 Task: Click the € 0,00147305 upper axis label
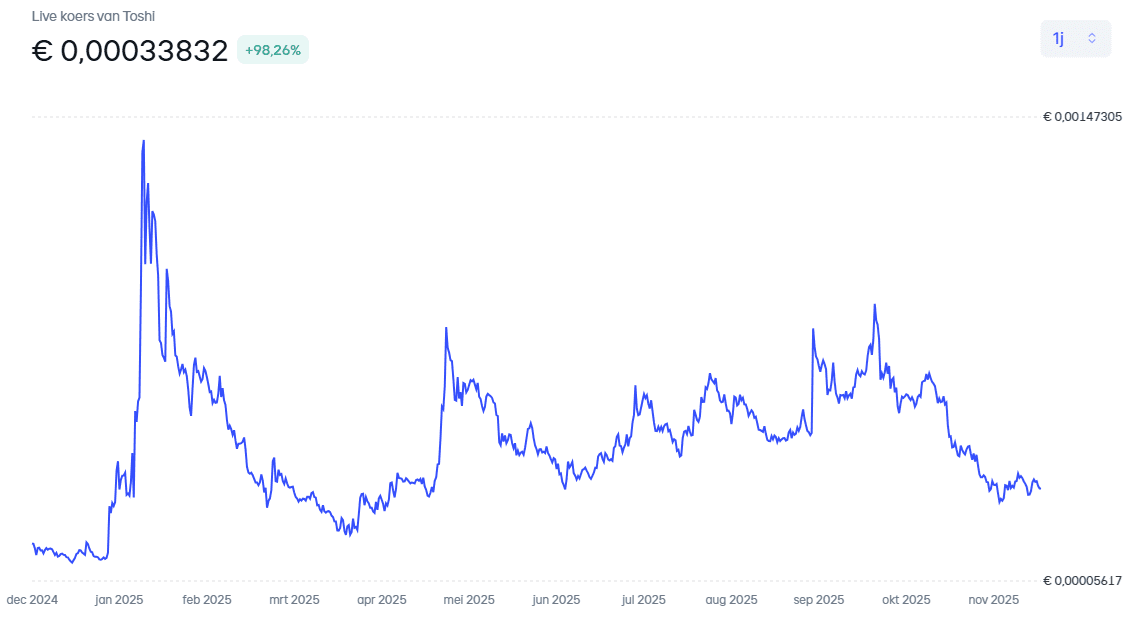[x=1085, y=117]
